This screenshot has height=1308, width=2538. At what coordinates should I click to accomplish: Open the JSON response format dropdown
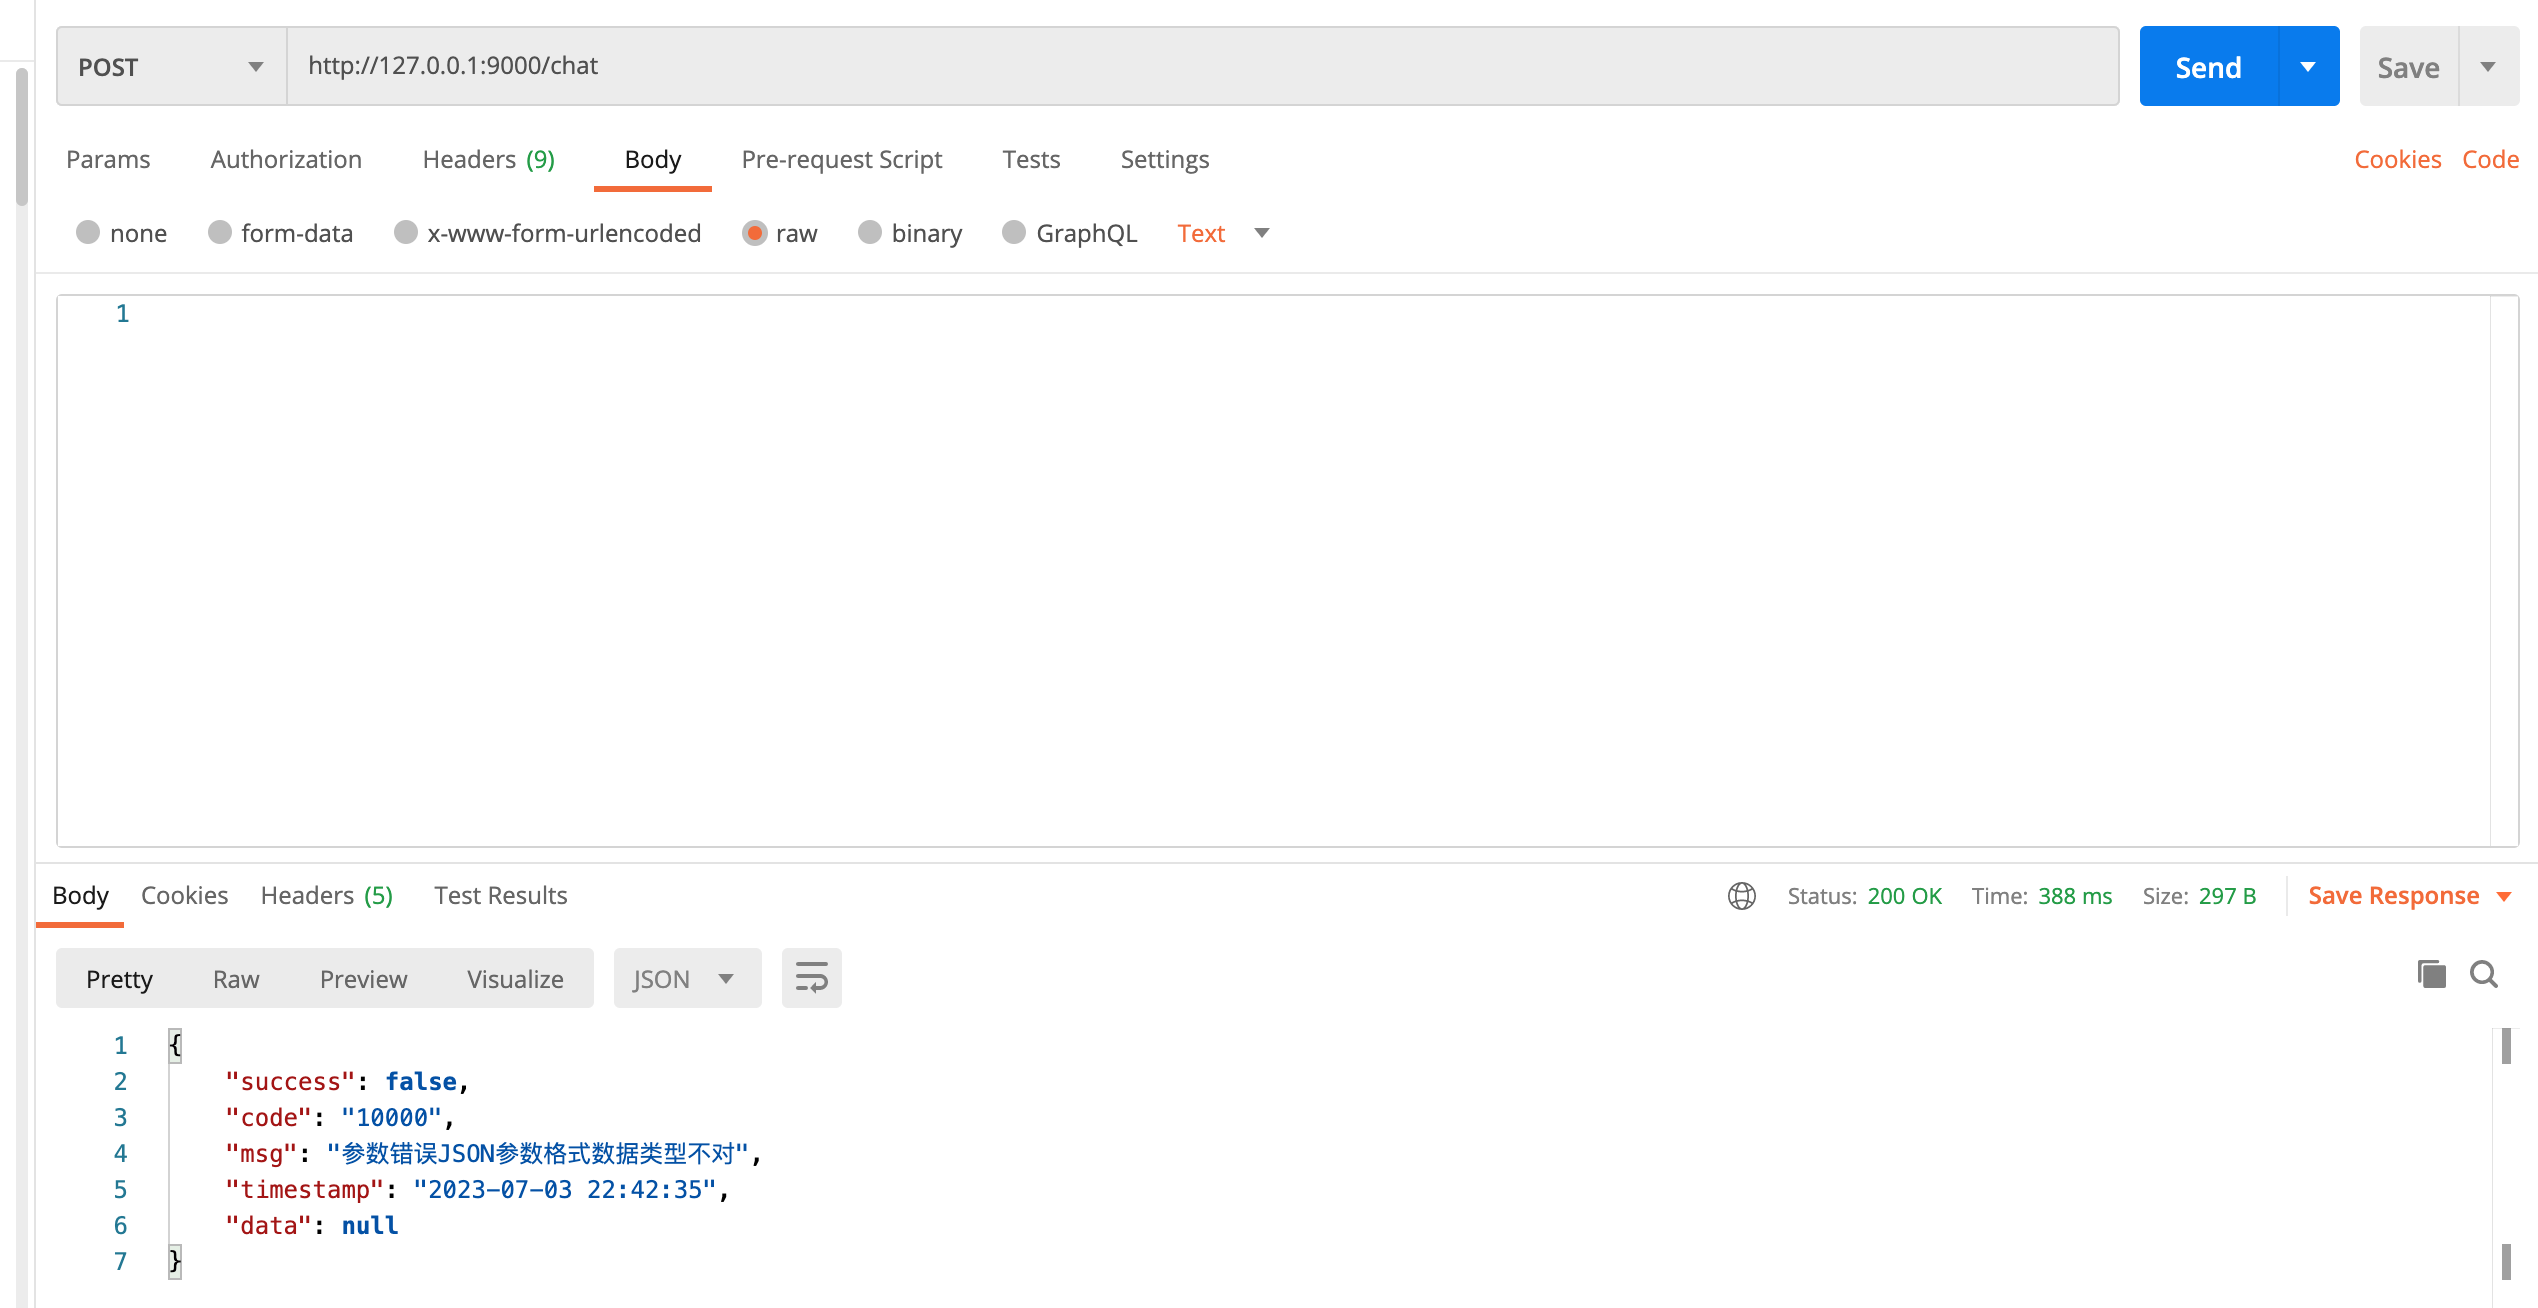tap(686, 978)
